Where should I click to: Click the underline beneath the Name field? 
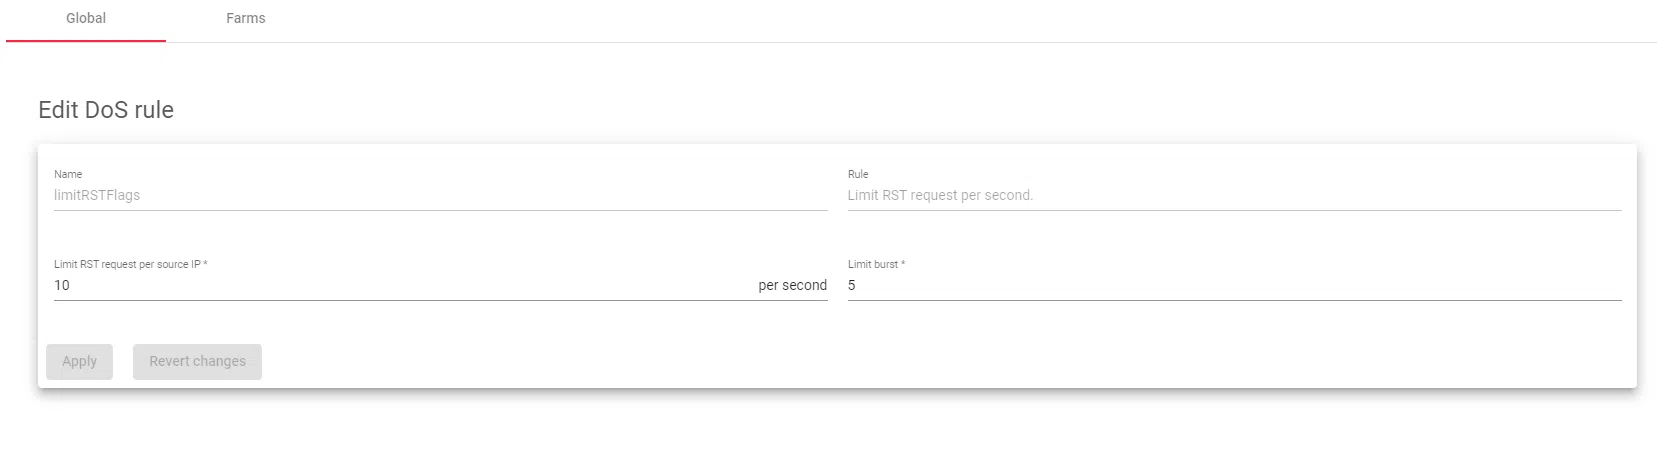(x=440, y=210)
